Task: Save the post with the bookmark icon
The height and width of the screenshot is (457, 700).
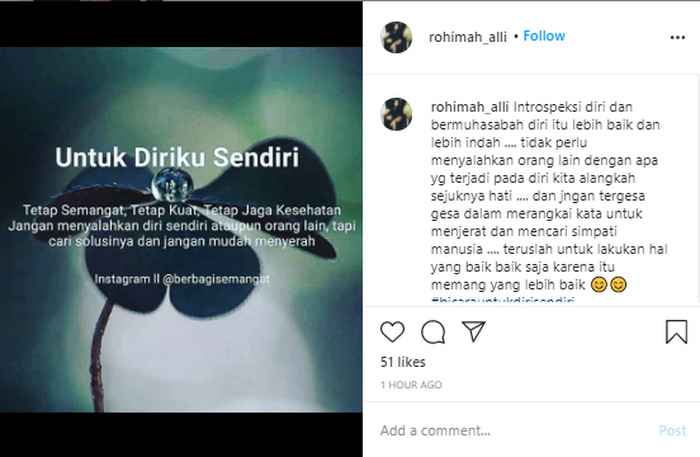Action: (x=676, y=332)
